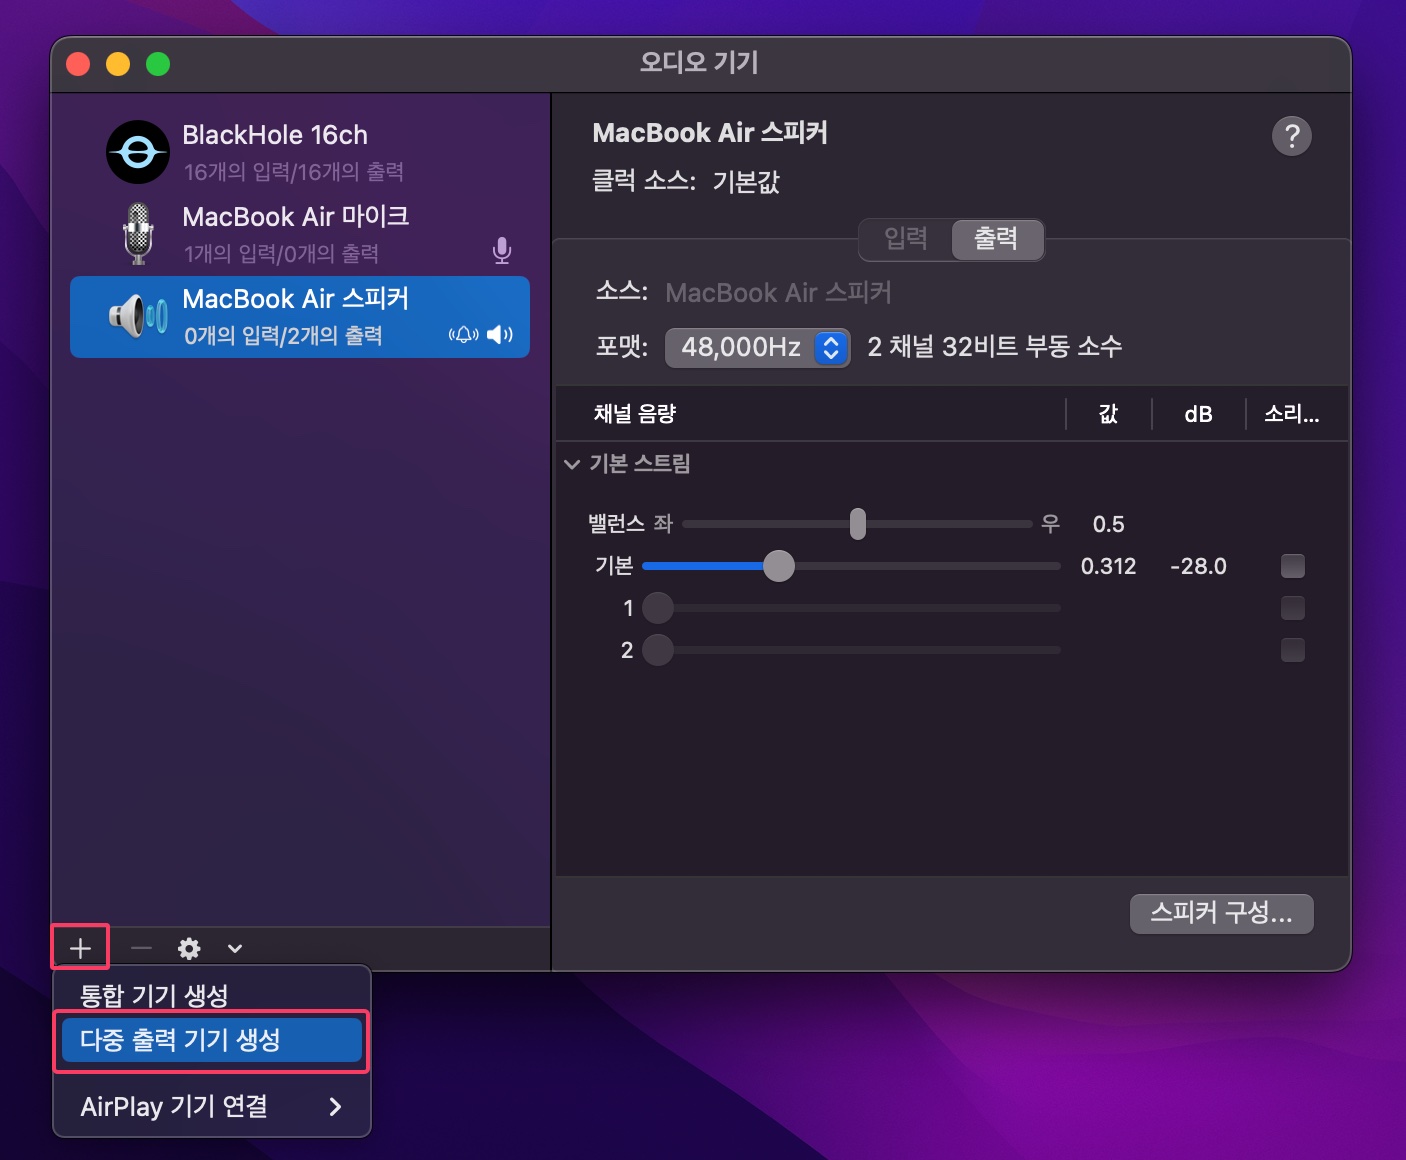Adjust the 기본 volume slider knob
This screenshot has height=1160, width=1406.
[779, 566]
